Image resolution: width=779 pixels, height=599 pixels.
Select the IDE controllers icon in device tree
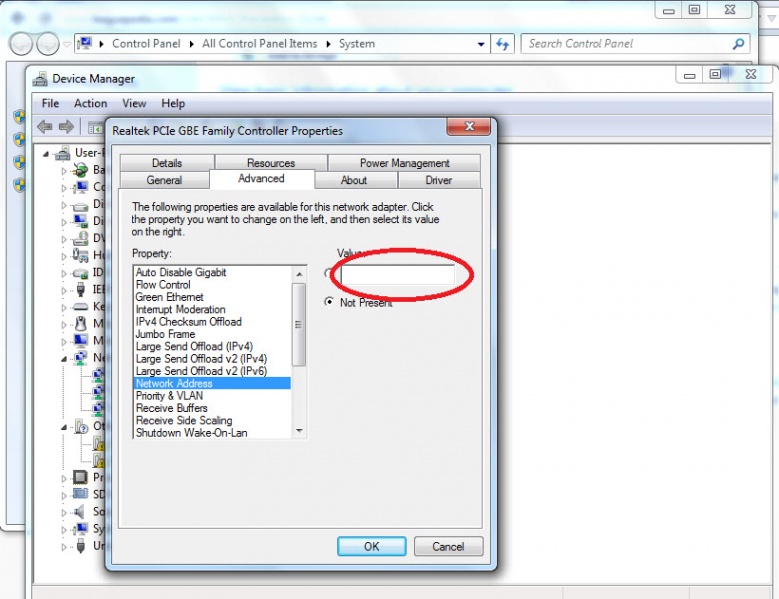coord(80,273)
